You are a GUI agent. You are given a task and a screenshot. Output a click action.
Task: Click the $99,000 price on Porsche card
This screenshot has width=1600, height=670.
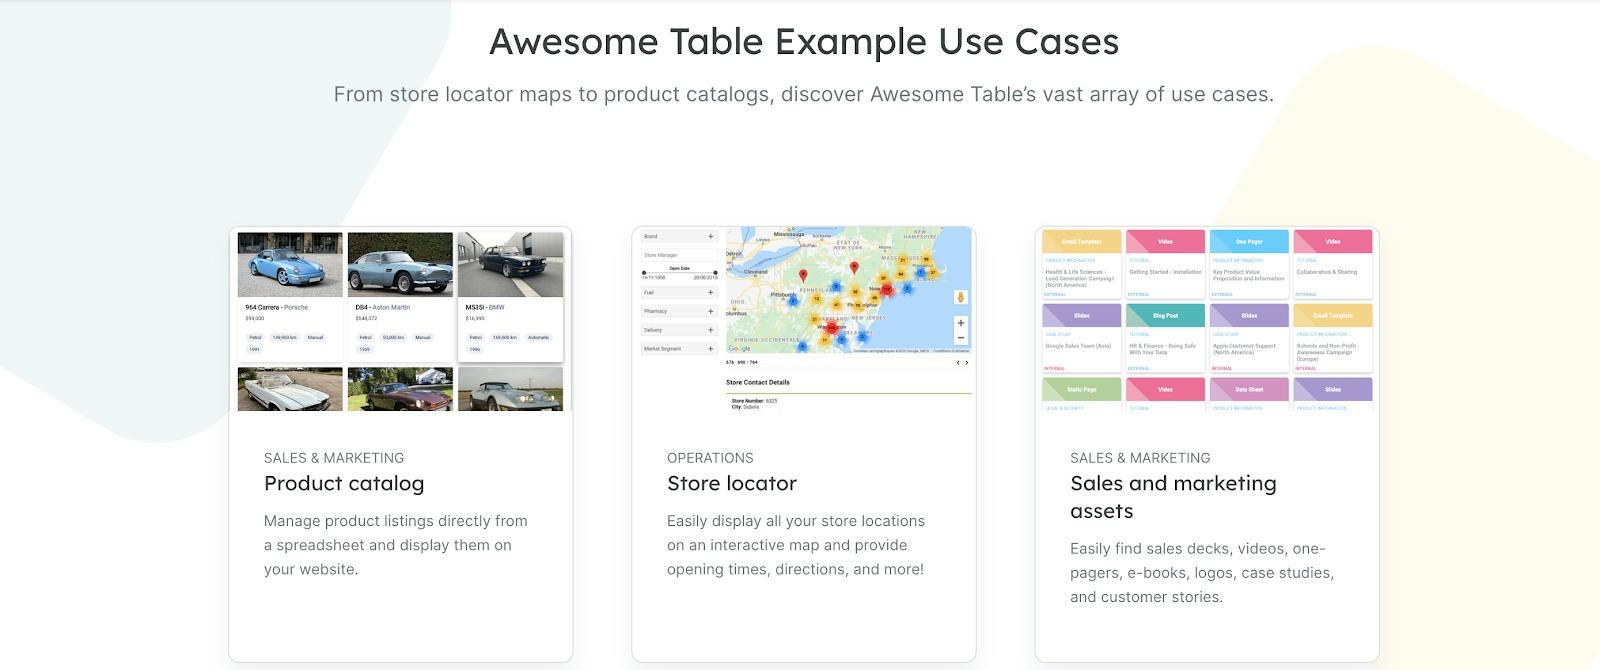[x=255, y=319]
